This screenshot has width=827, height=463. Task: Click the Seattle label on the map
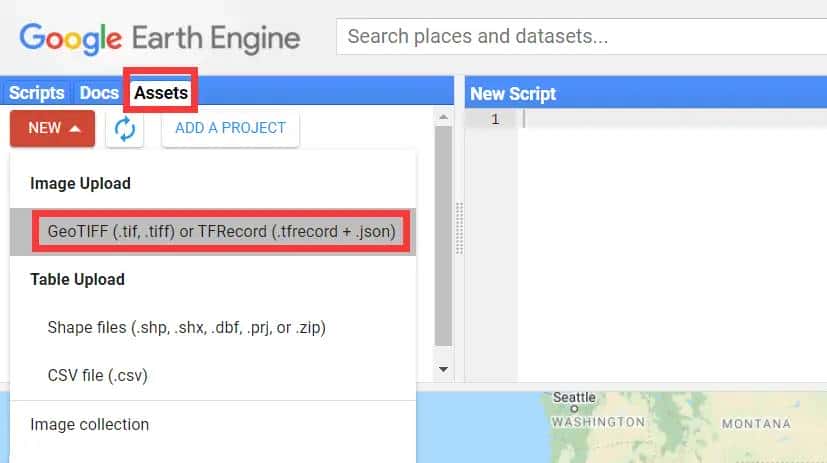(574, 398)
